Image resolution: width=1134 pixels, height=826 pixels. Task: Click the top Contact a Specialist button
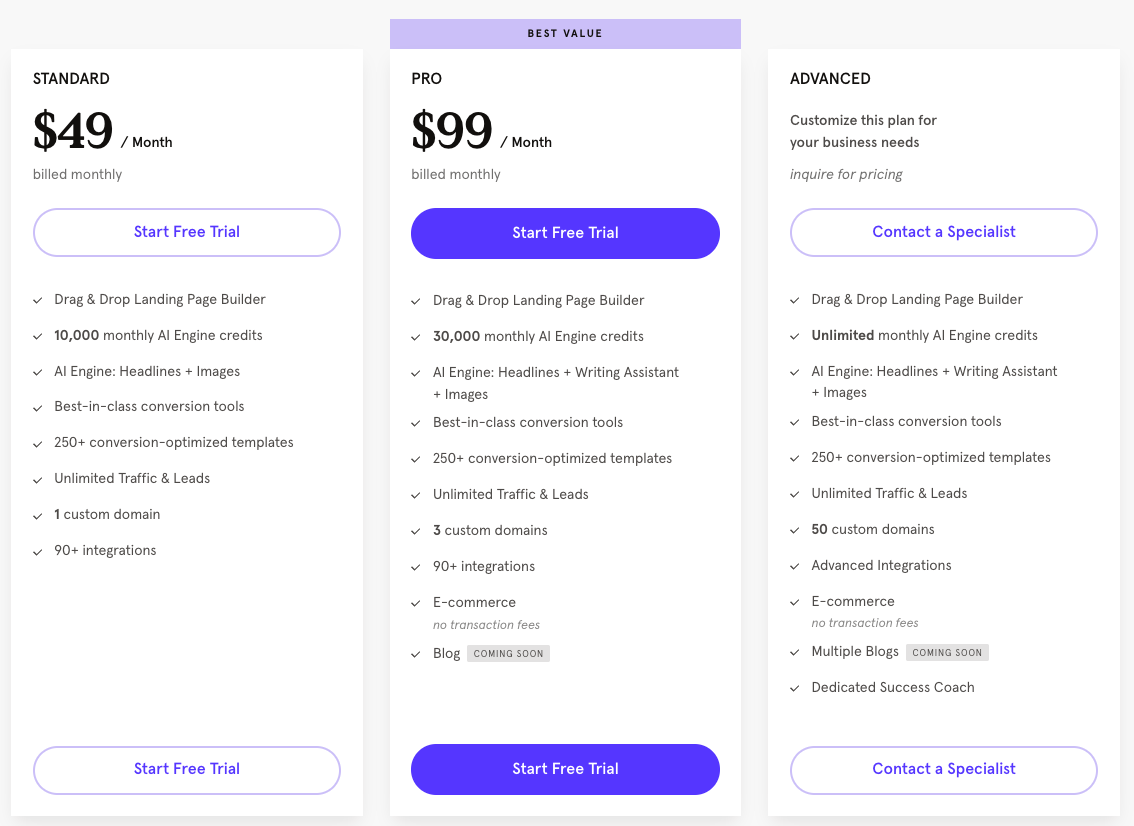(x=943, y=232)
